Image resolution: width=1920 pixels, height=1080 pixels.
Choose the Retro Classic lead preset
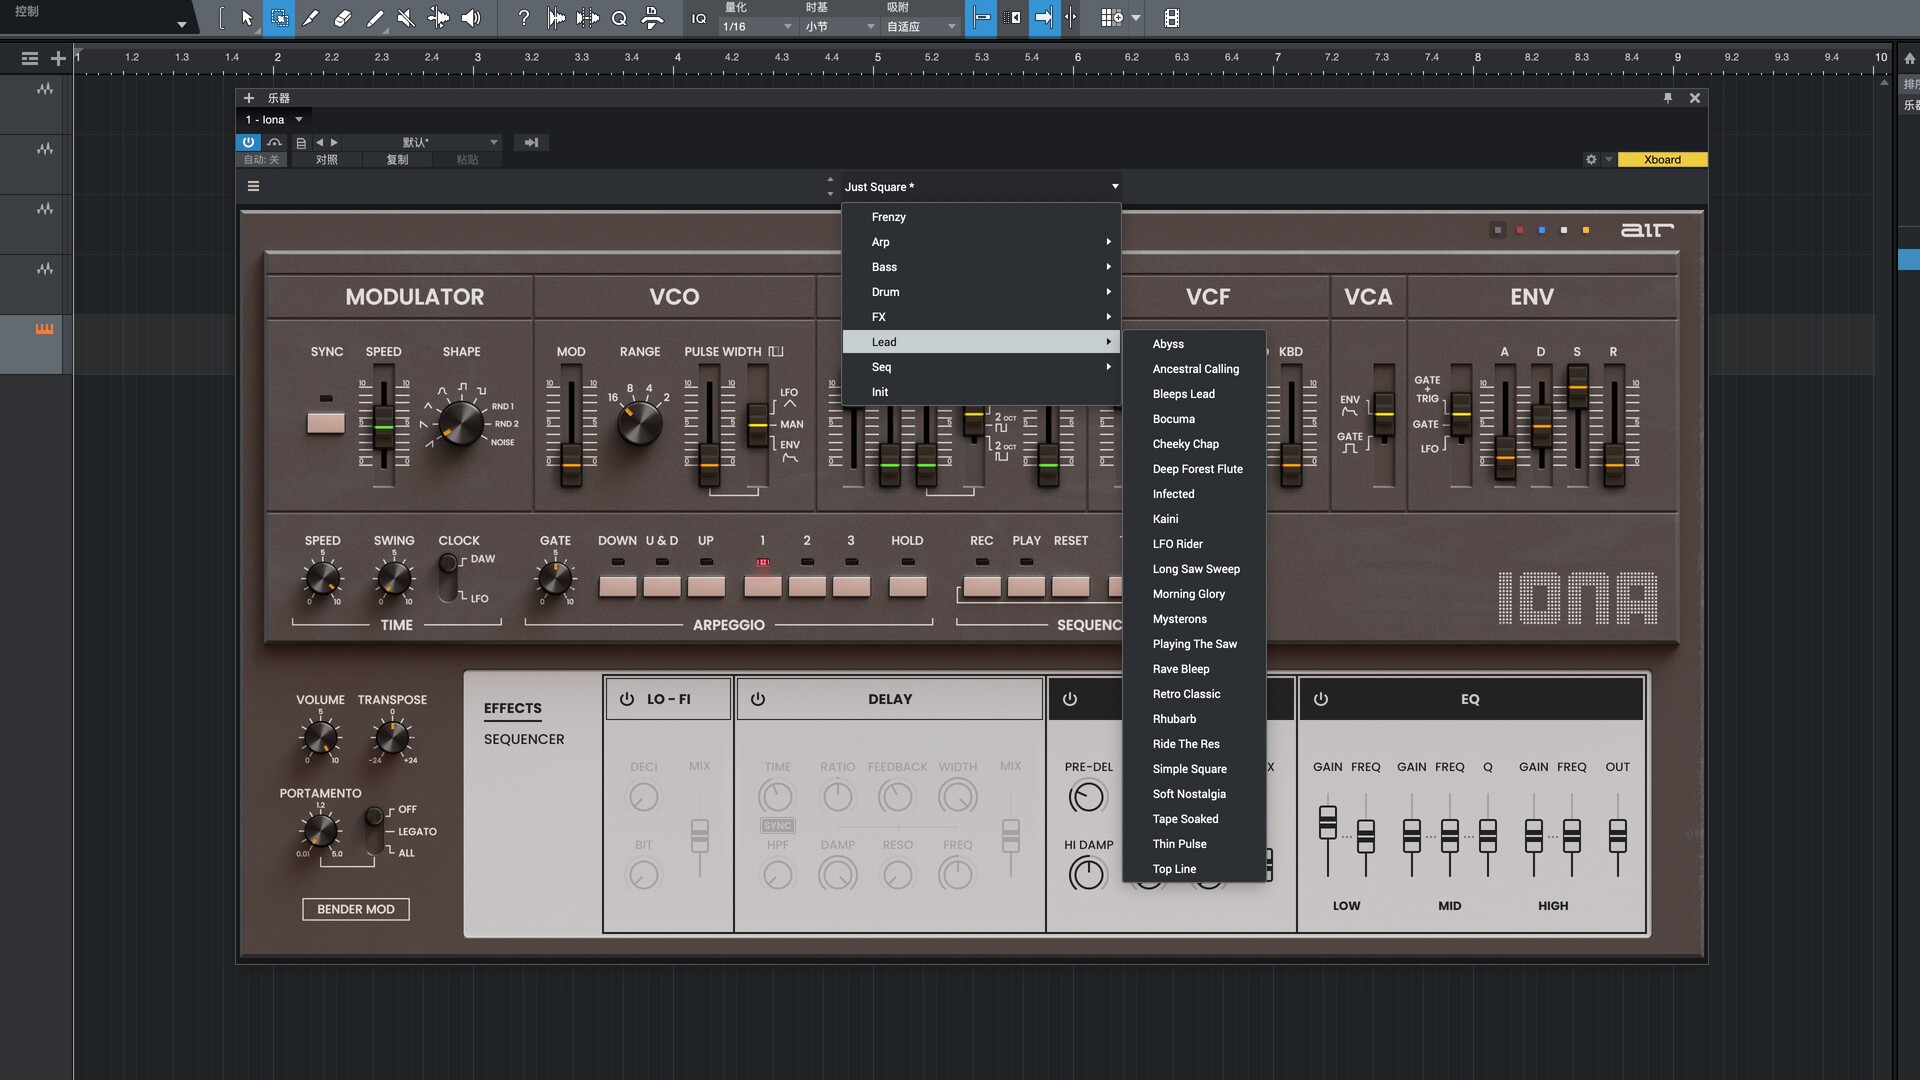click(1186, 694)
